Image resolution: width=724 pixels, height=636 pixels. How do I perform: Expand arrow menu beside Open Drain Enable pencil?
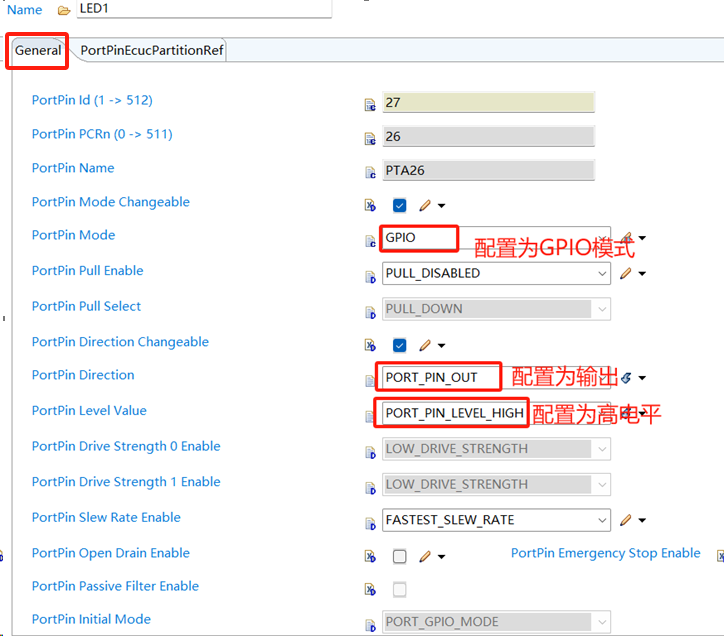[x=441, y=557]
